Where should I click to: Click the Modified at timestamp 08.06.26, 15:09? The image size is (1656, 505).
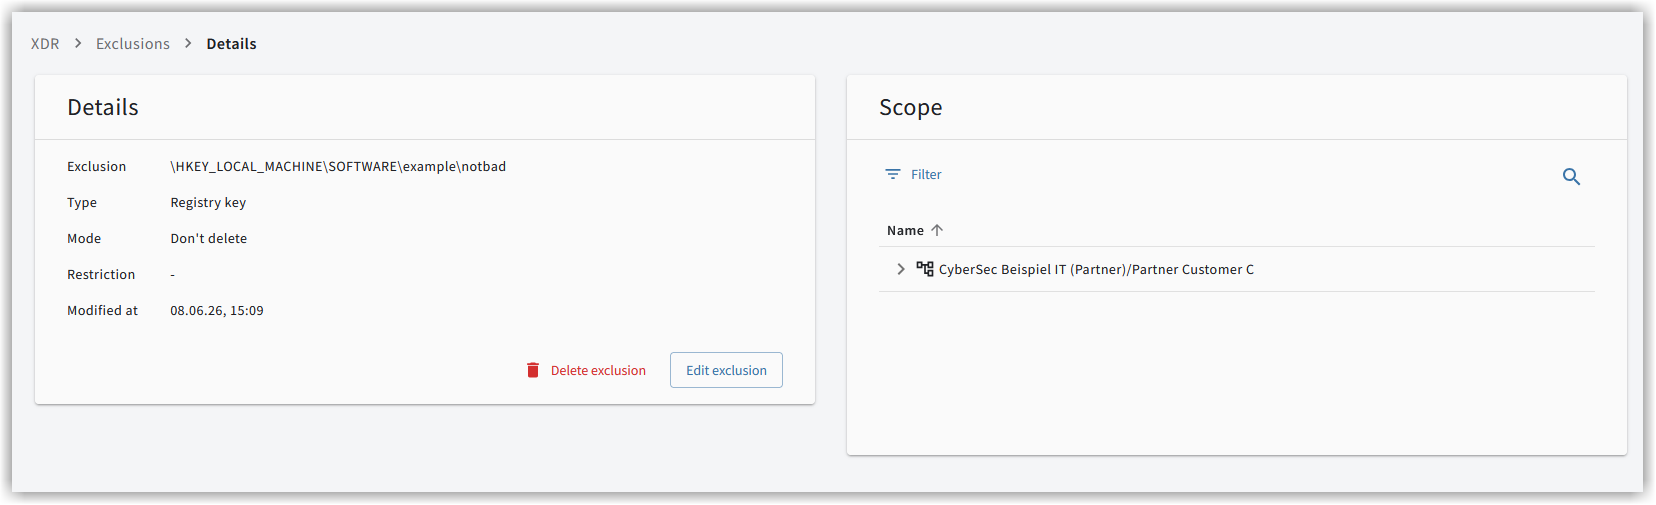tap(217, 310)
